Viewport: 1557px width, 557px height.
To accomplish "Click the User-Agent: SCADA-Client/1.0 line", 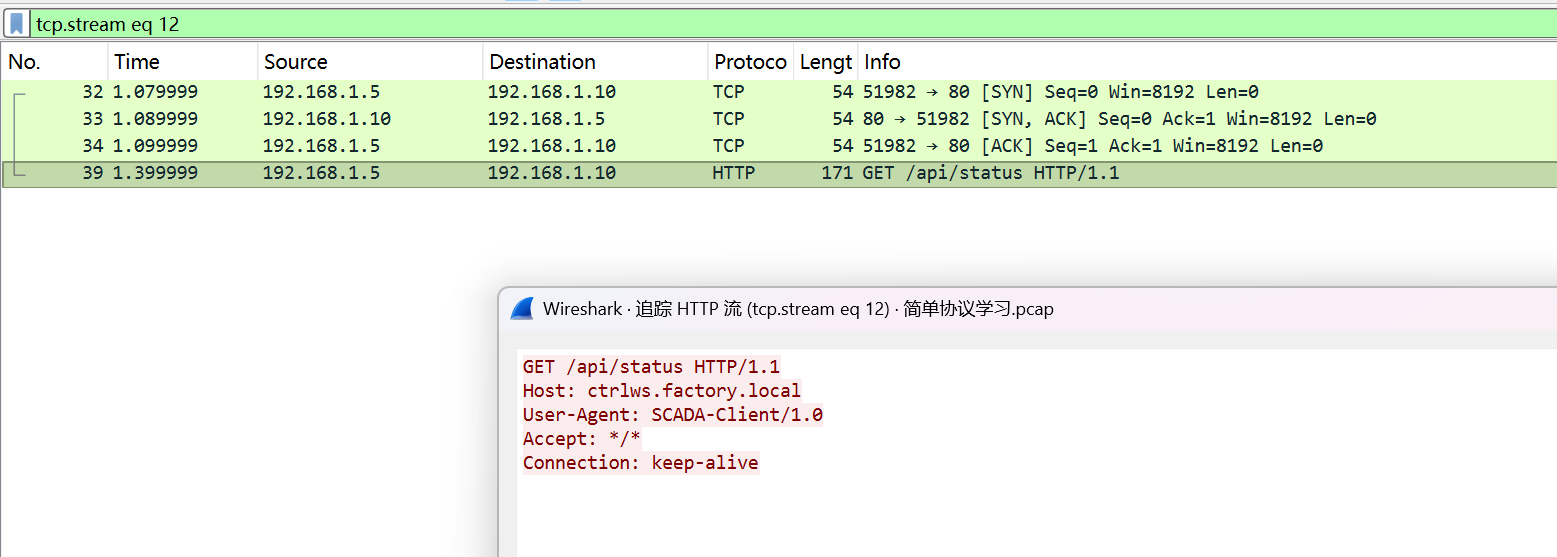I will (x=672, y=415).
